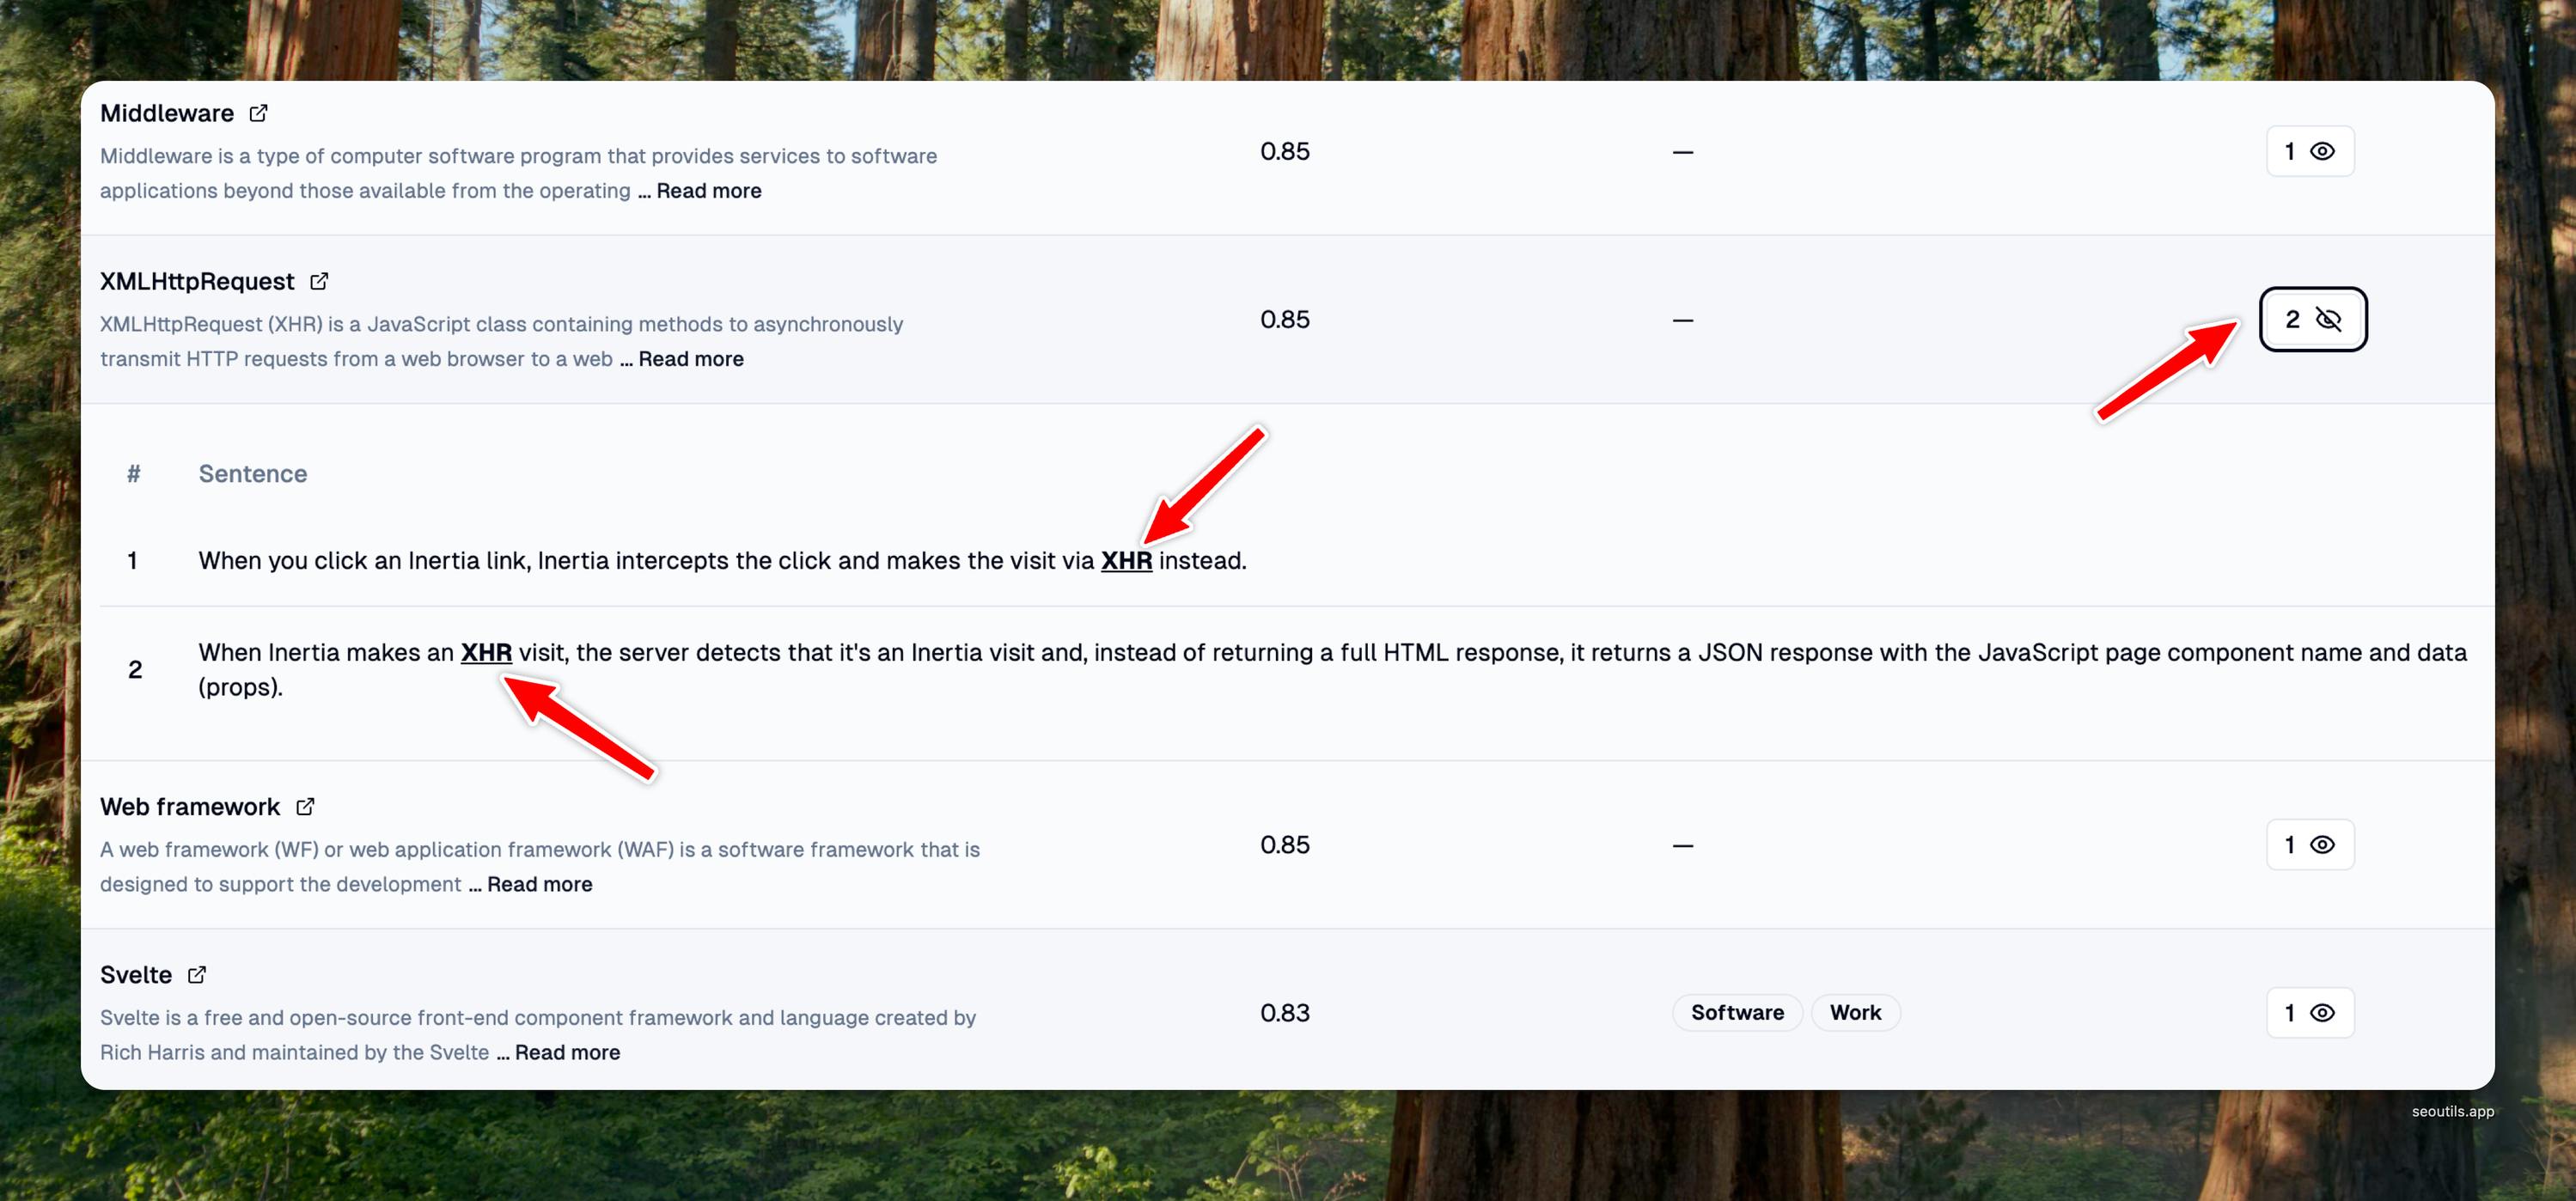The image size is (2576, 1201).
Task: Open XMLHttpRequest external link icon
Action: click(319, 281)
